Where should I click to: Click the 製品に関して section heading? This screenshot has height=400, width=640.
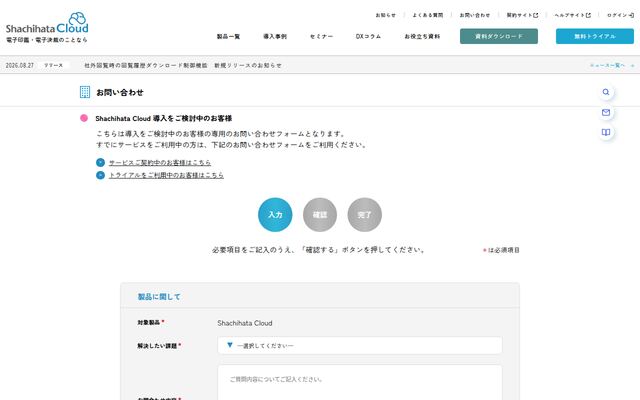coord(159,297)
